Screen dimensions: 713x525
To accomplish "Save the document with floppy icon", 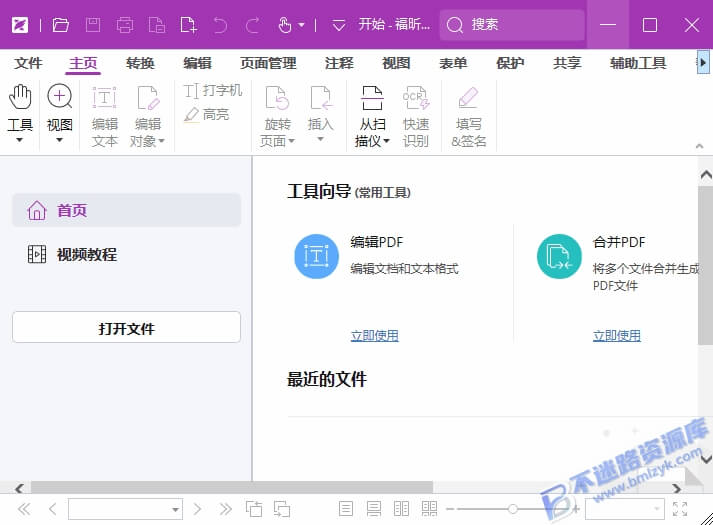I will coord(93,25).
